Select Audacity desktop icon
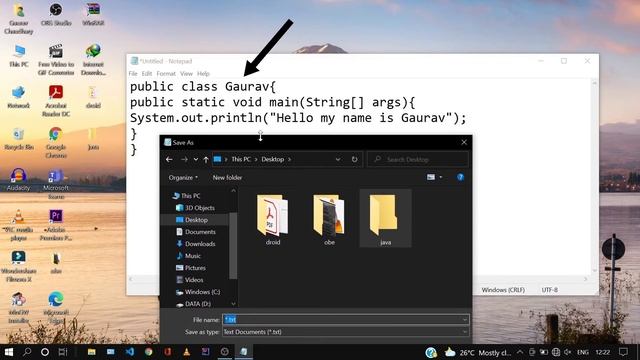 18,180
